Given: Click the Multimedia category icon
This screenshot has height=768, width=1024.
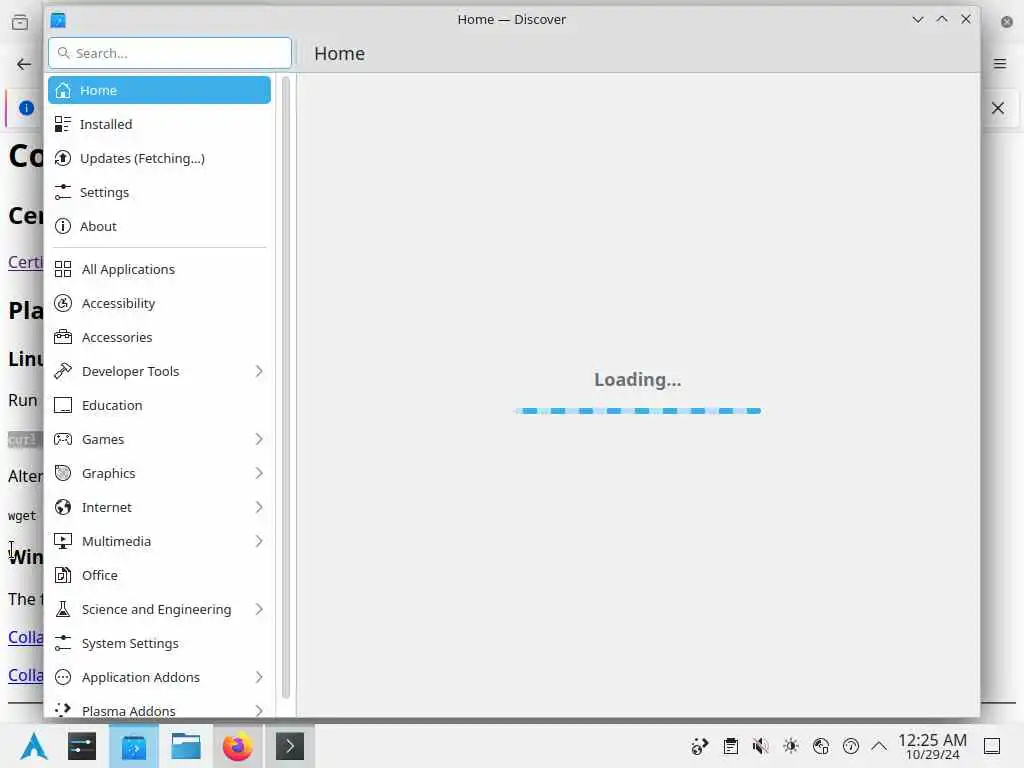Looking at the screenshot, I should [x=63, y=541].
